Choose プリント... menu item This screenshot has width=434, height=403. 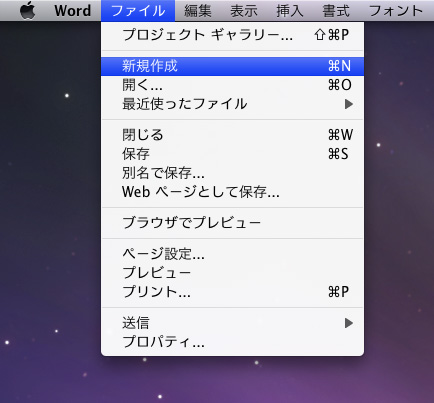click(x=232, y=292)
